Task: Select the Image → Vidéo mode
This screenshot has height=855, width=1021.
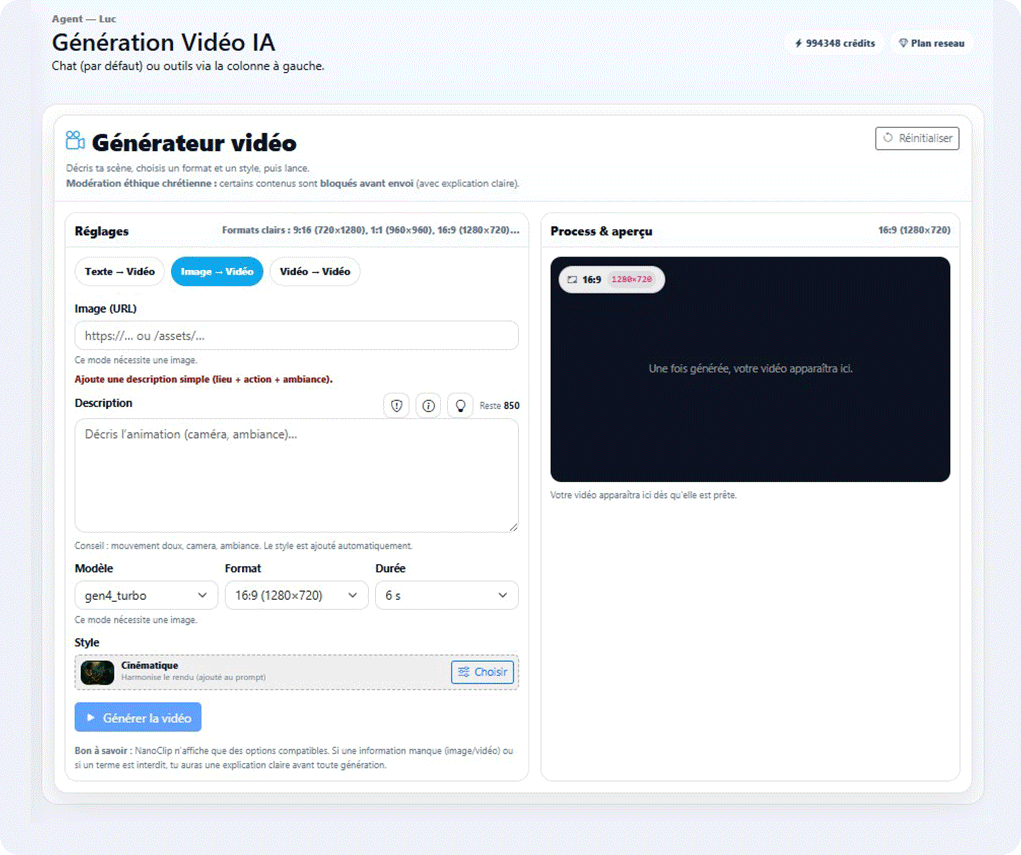Action: tap(217, 271)
